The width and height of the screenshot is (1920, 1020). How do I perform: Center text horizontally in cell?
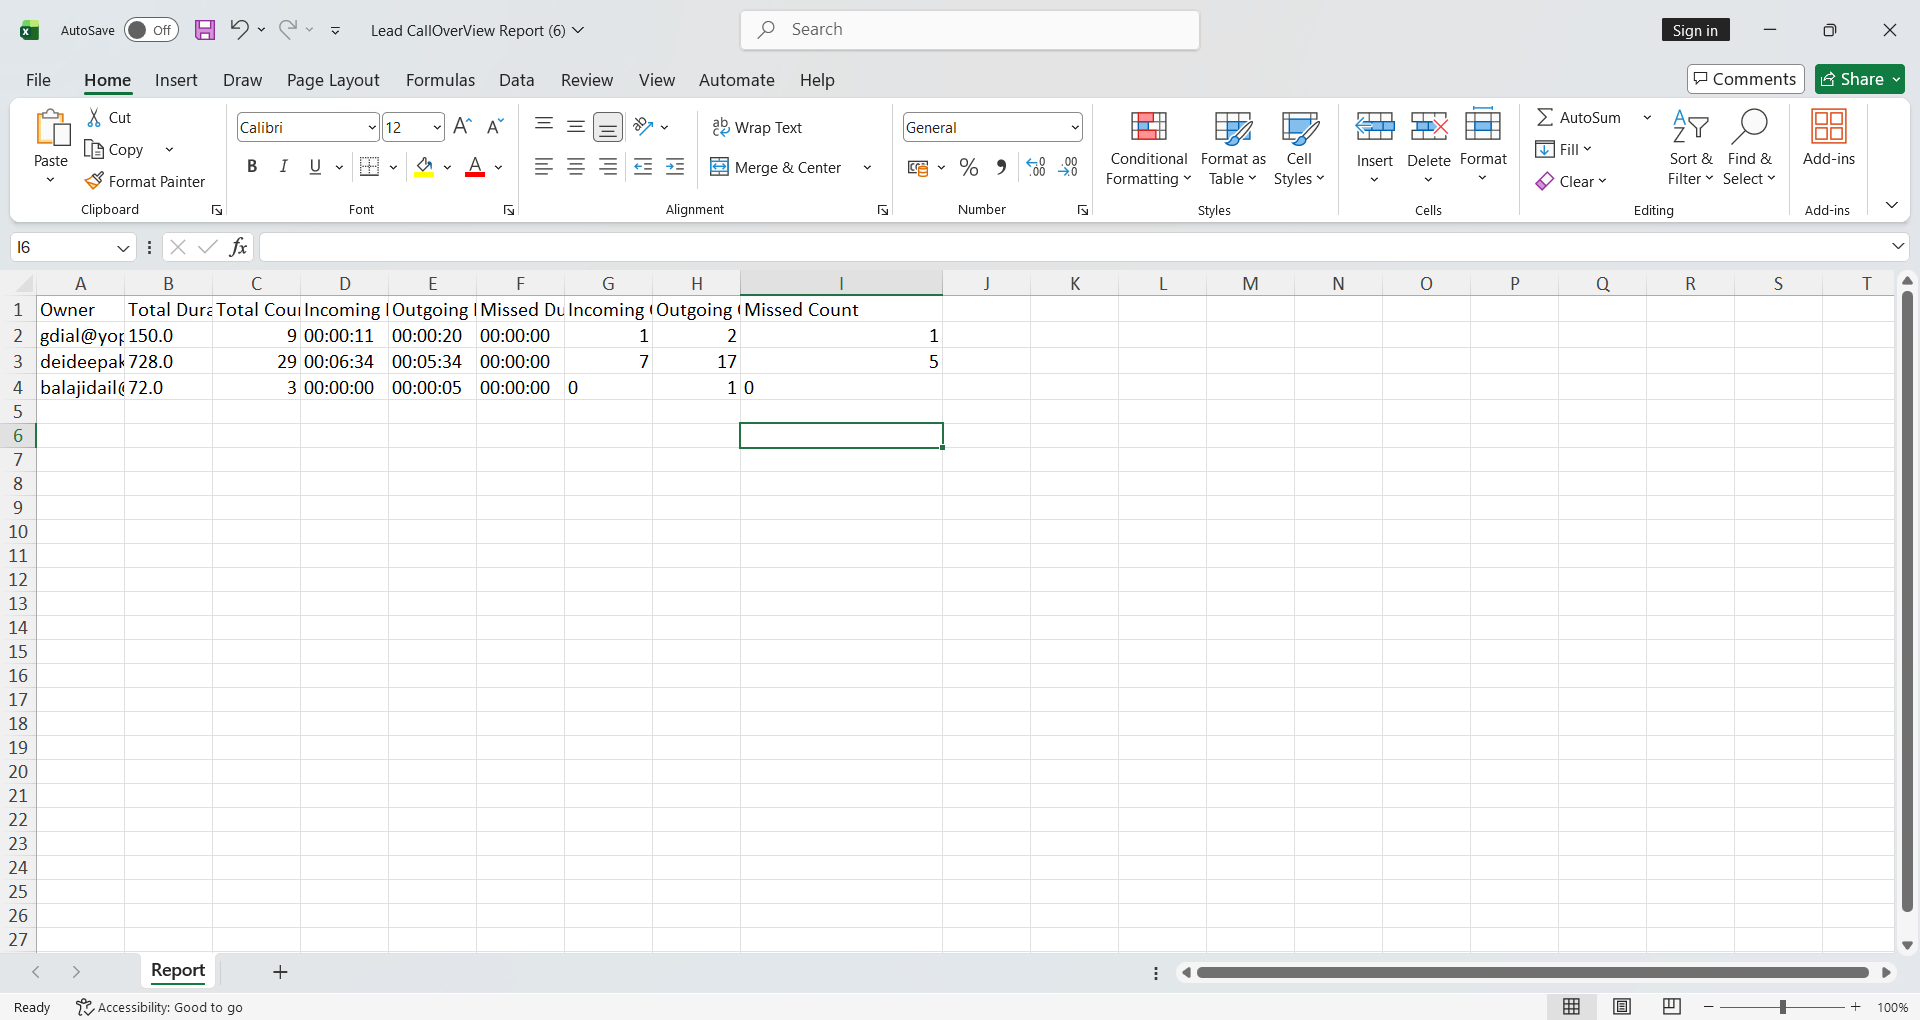click(x=576, y=167)
